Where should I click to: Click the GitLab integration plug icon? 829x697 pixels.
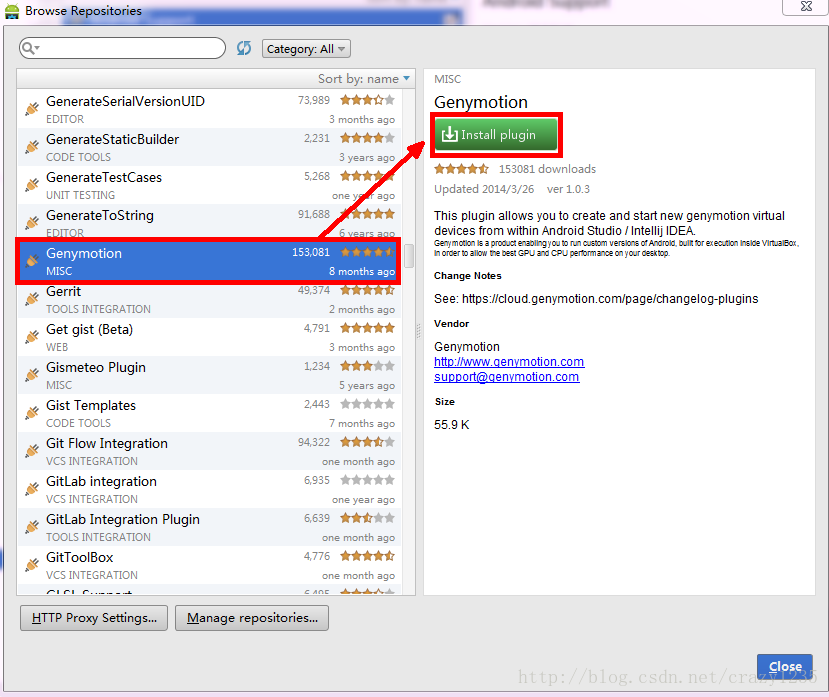pyautogui.click(x=32, y=489)
